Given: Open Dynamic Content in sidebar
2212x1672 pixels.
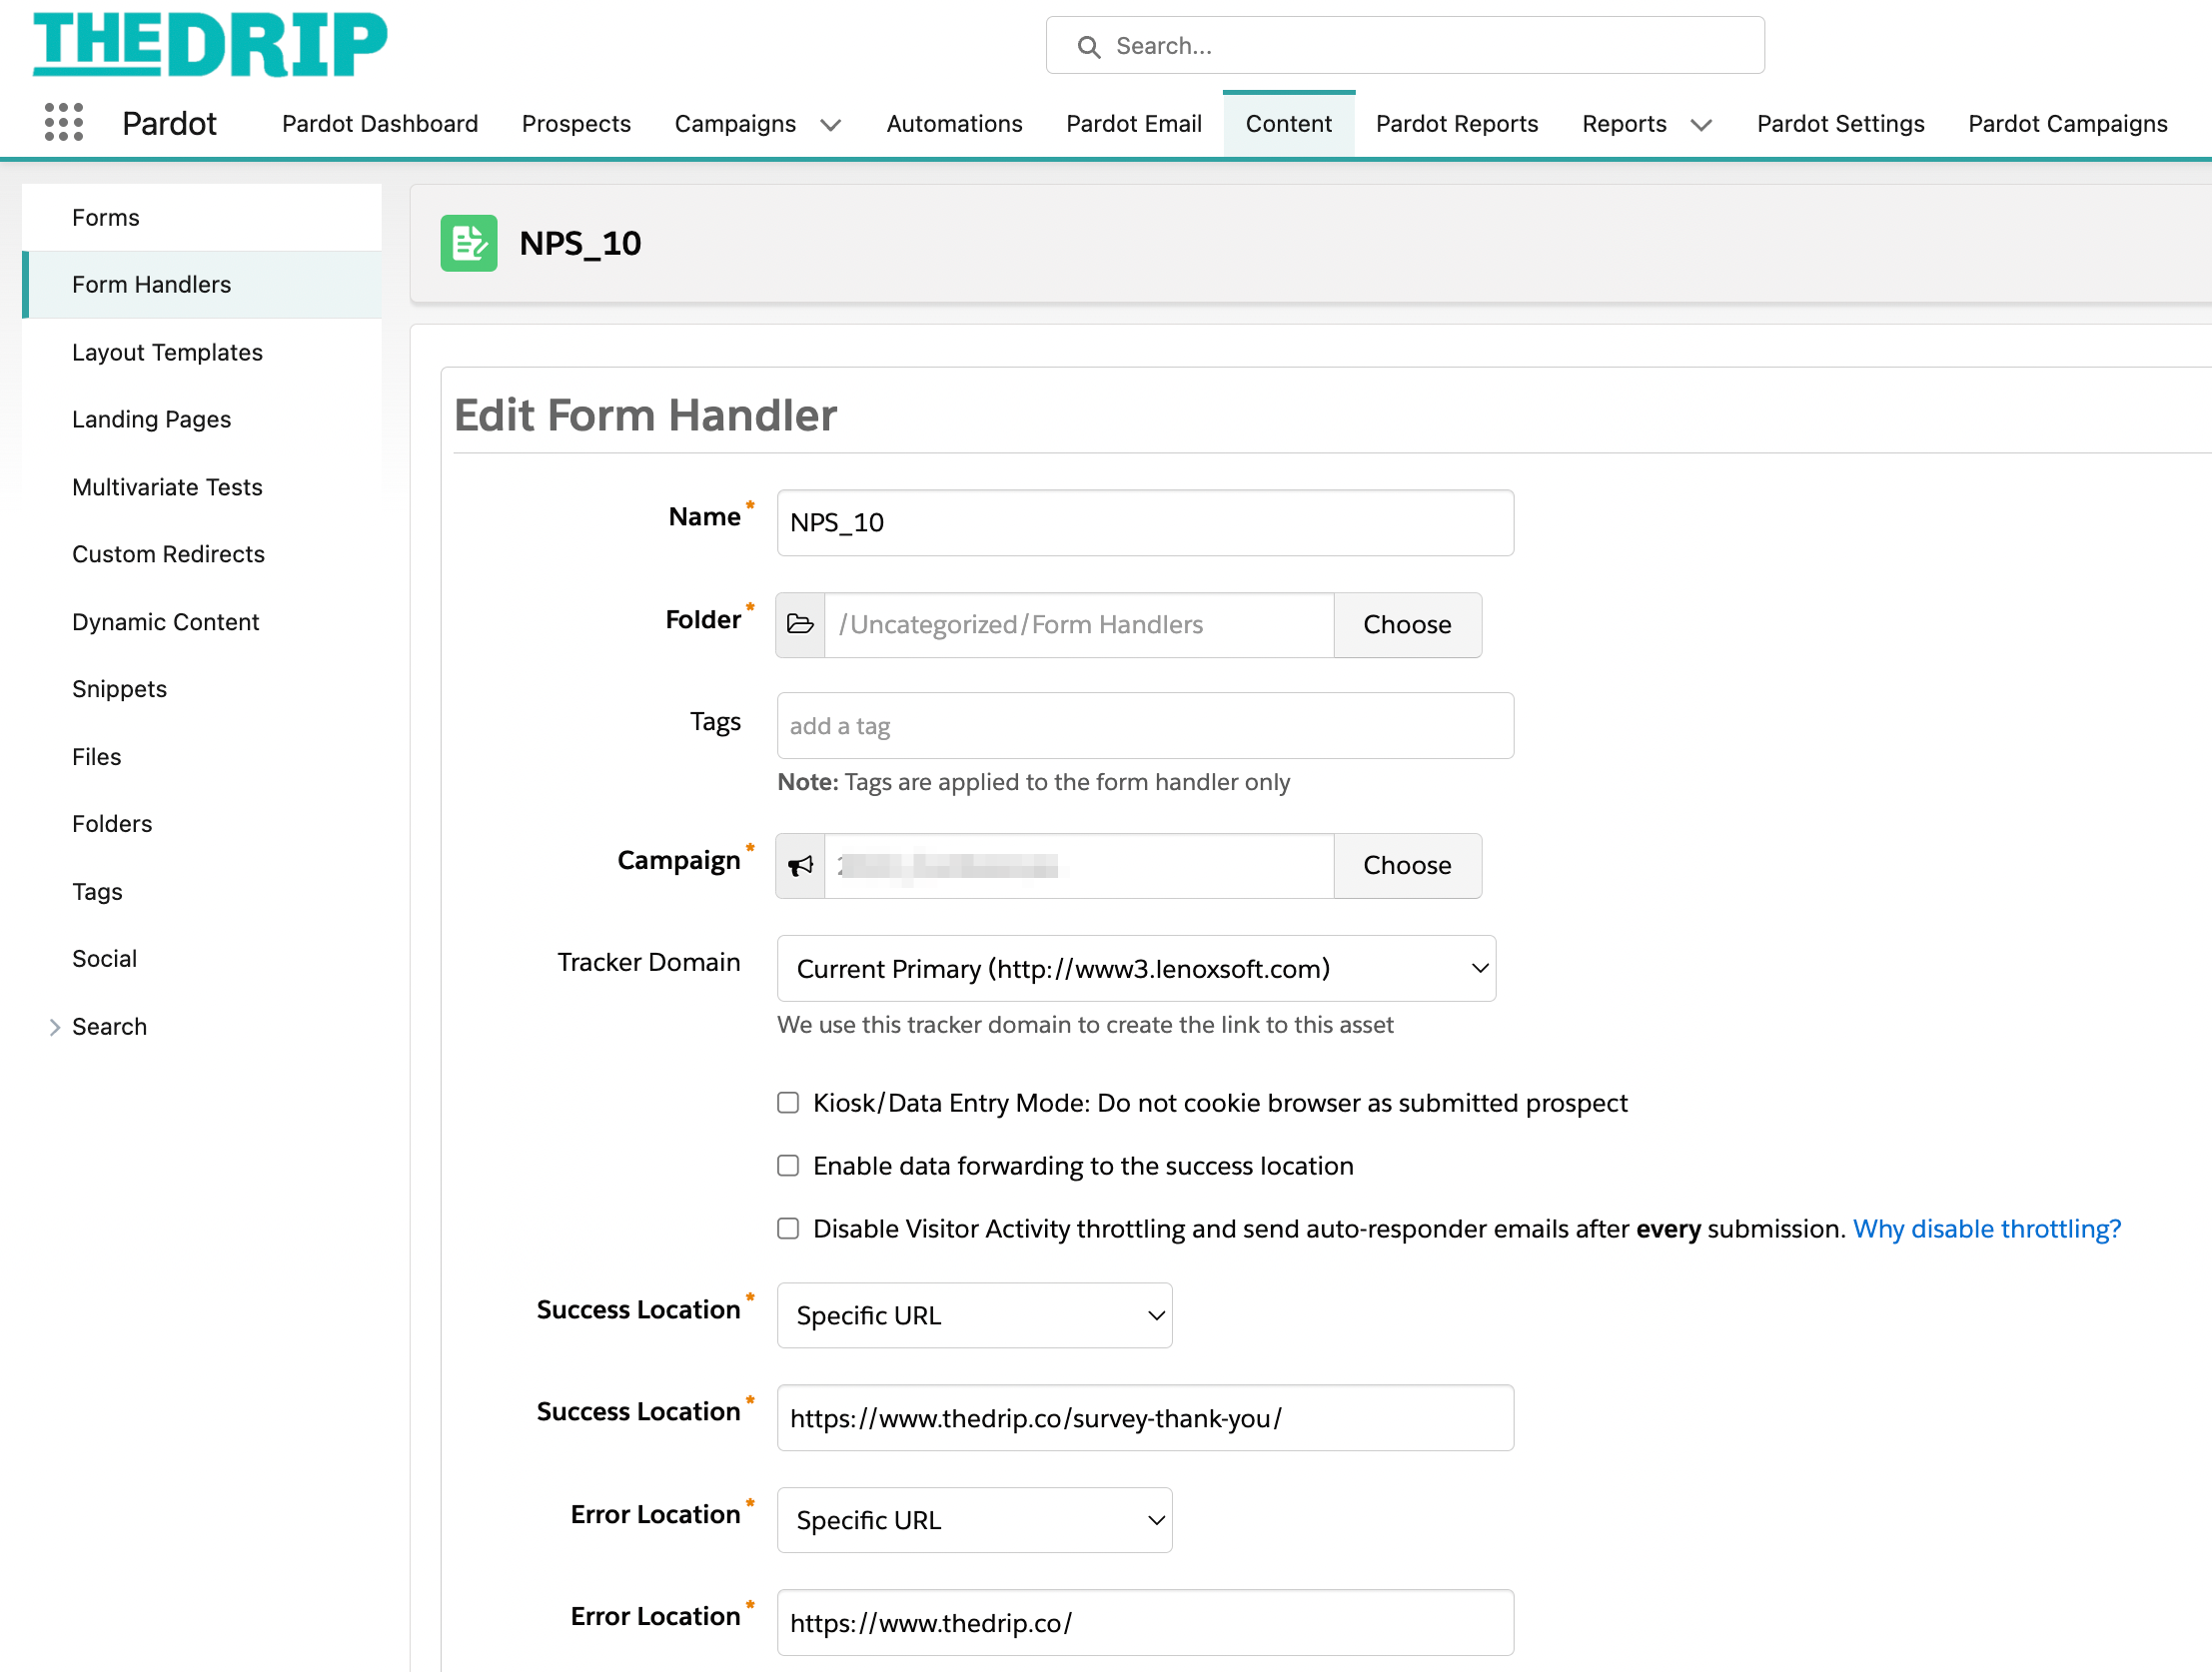Looking at the screenshot, I should pos(202,623).
